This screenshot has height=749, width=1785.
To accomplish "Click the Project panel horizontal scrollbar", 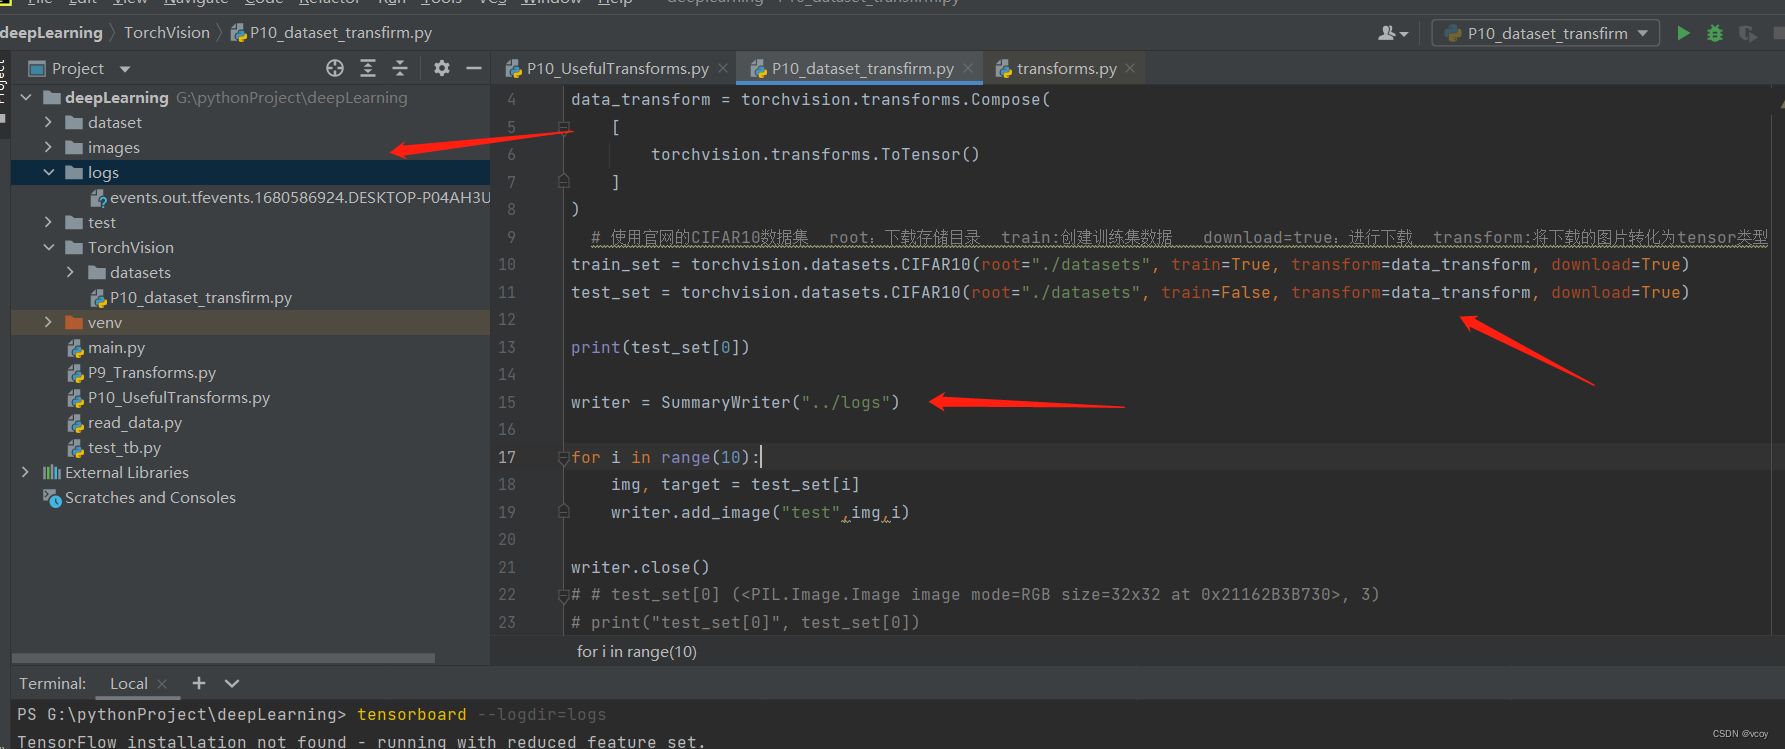I will click(x=223, y=658).
